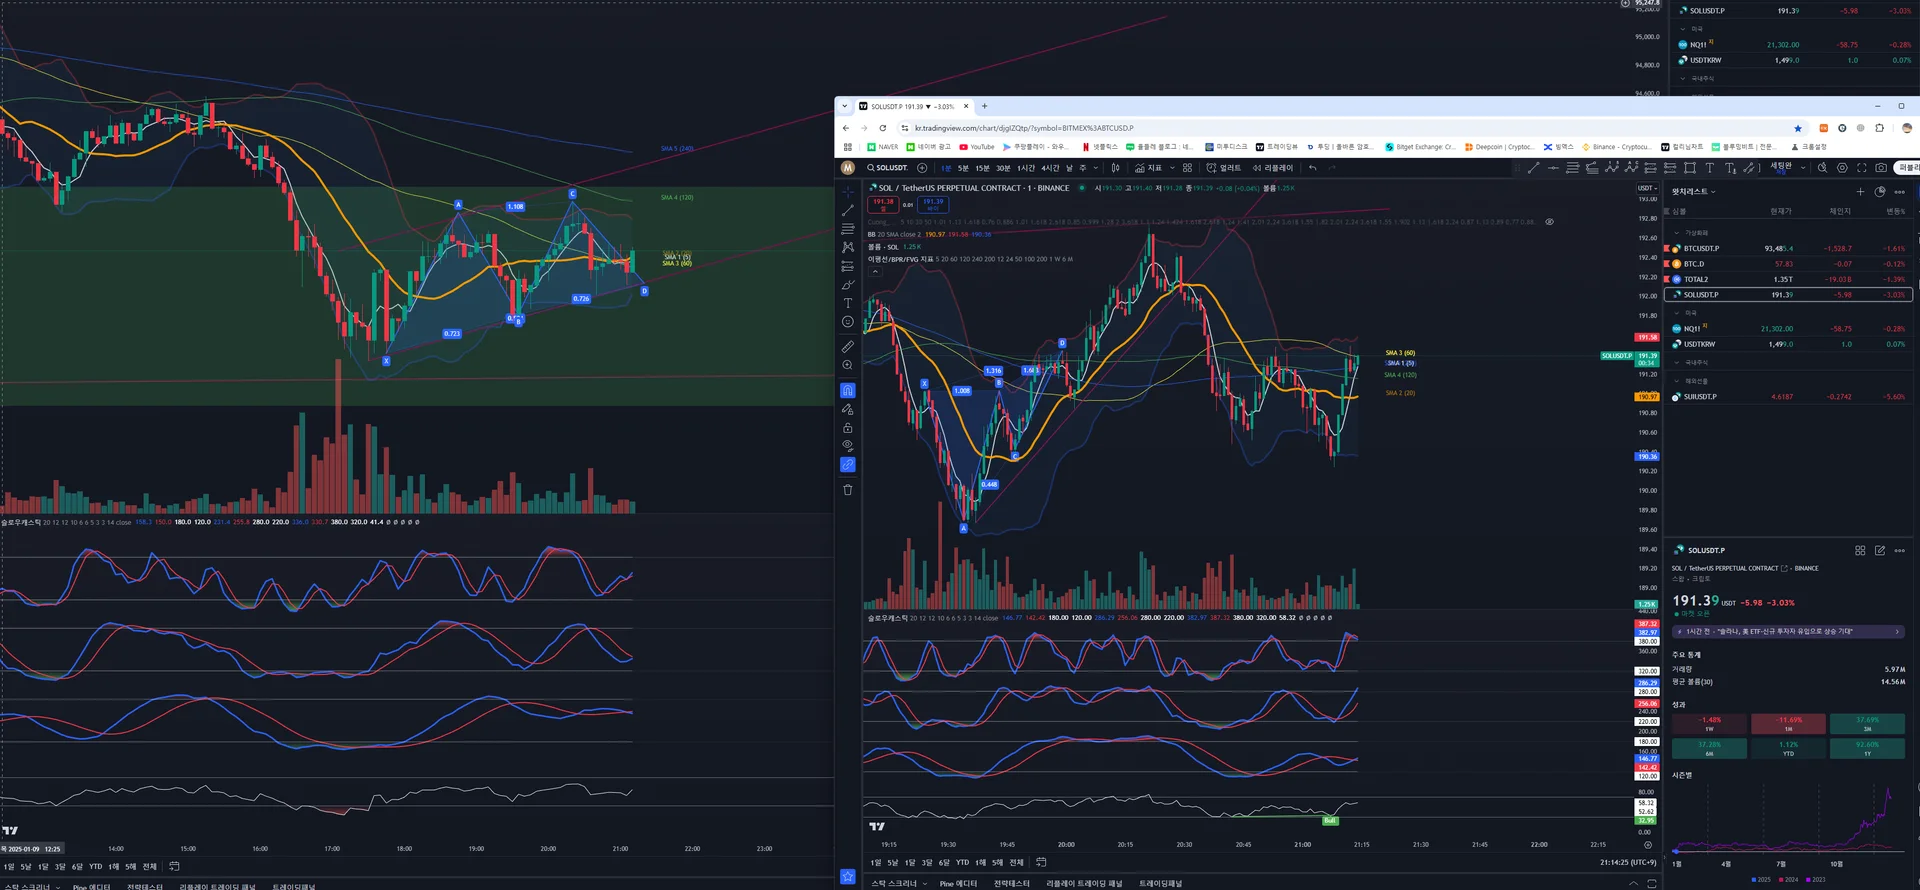Select the YTD date range

point(962,862)
